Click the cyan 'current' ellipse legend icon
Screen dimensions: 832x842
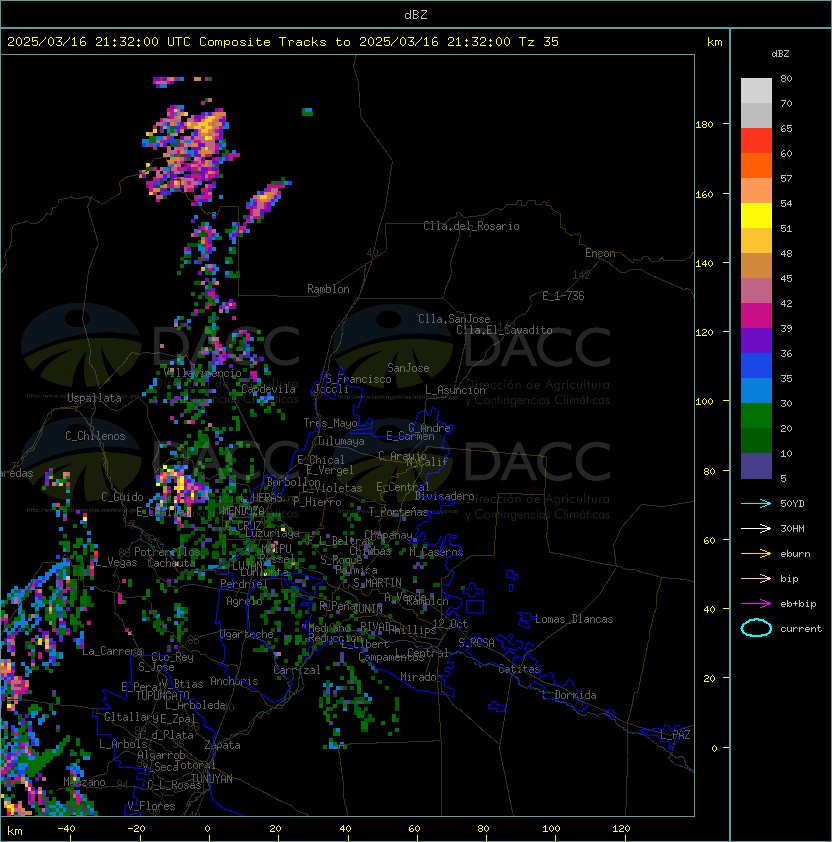[756, 628]
